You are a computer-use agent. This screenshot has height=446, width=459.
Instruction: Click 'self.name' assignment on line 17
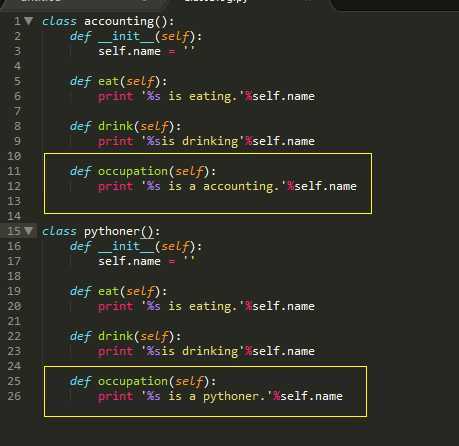(x=146, y=261)
